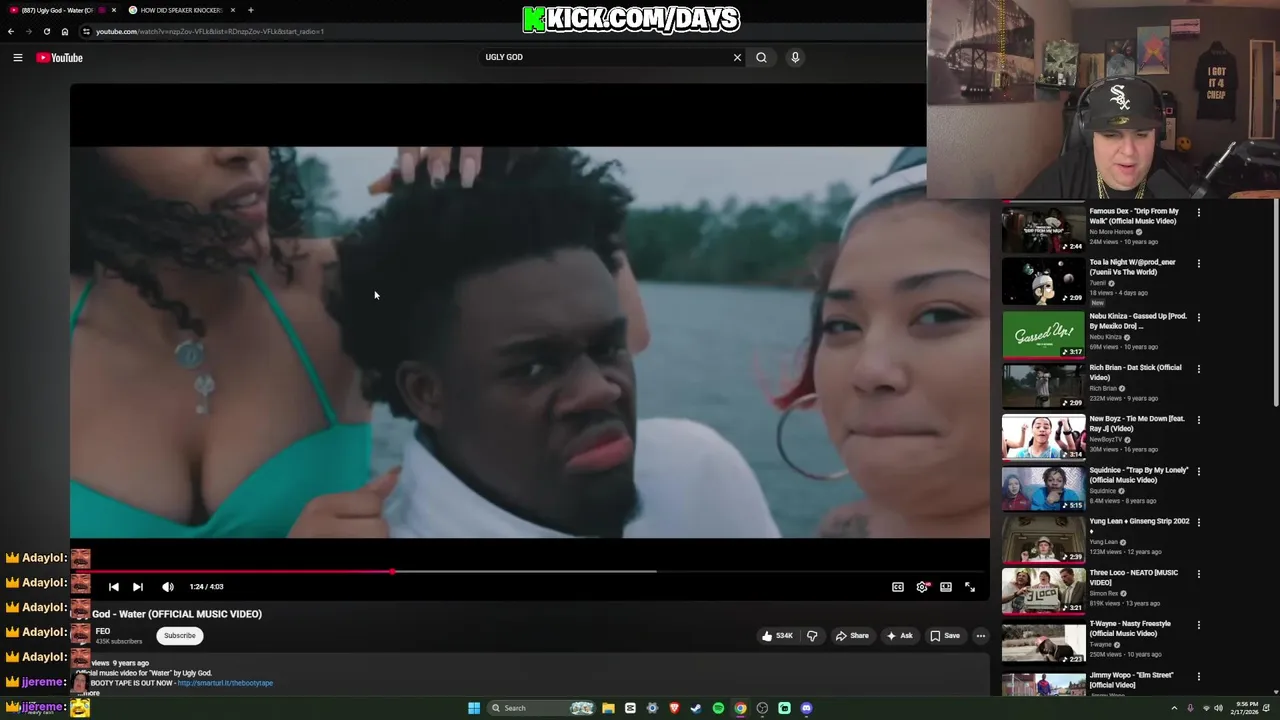This screenshot has width=1280, height=720.
Task: Open the smarturl.it/thebootytape link
Action: click(x=225, y=683)
